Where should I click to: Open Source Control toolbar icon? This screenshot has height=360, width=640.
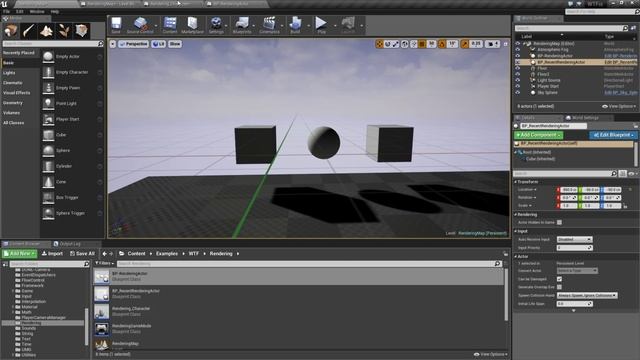140,25
